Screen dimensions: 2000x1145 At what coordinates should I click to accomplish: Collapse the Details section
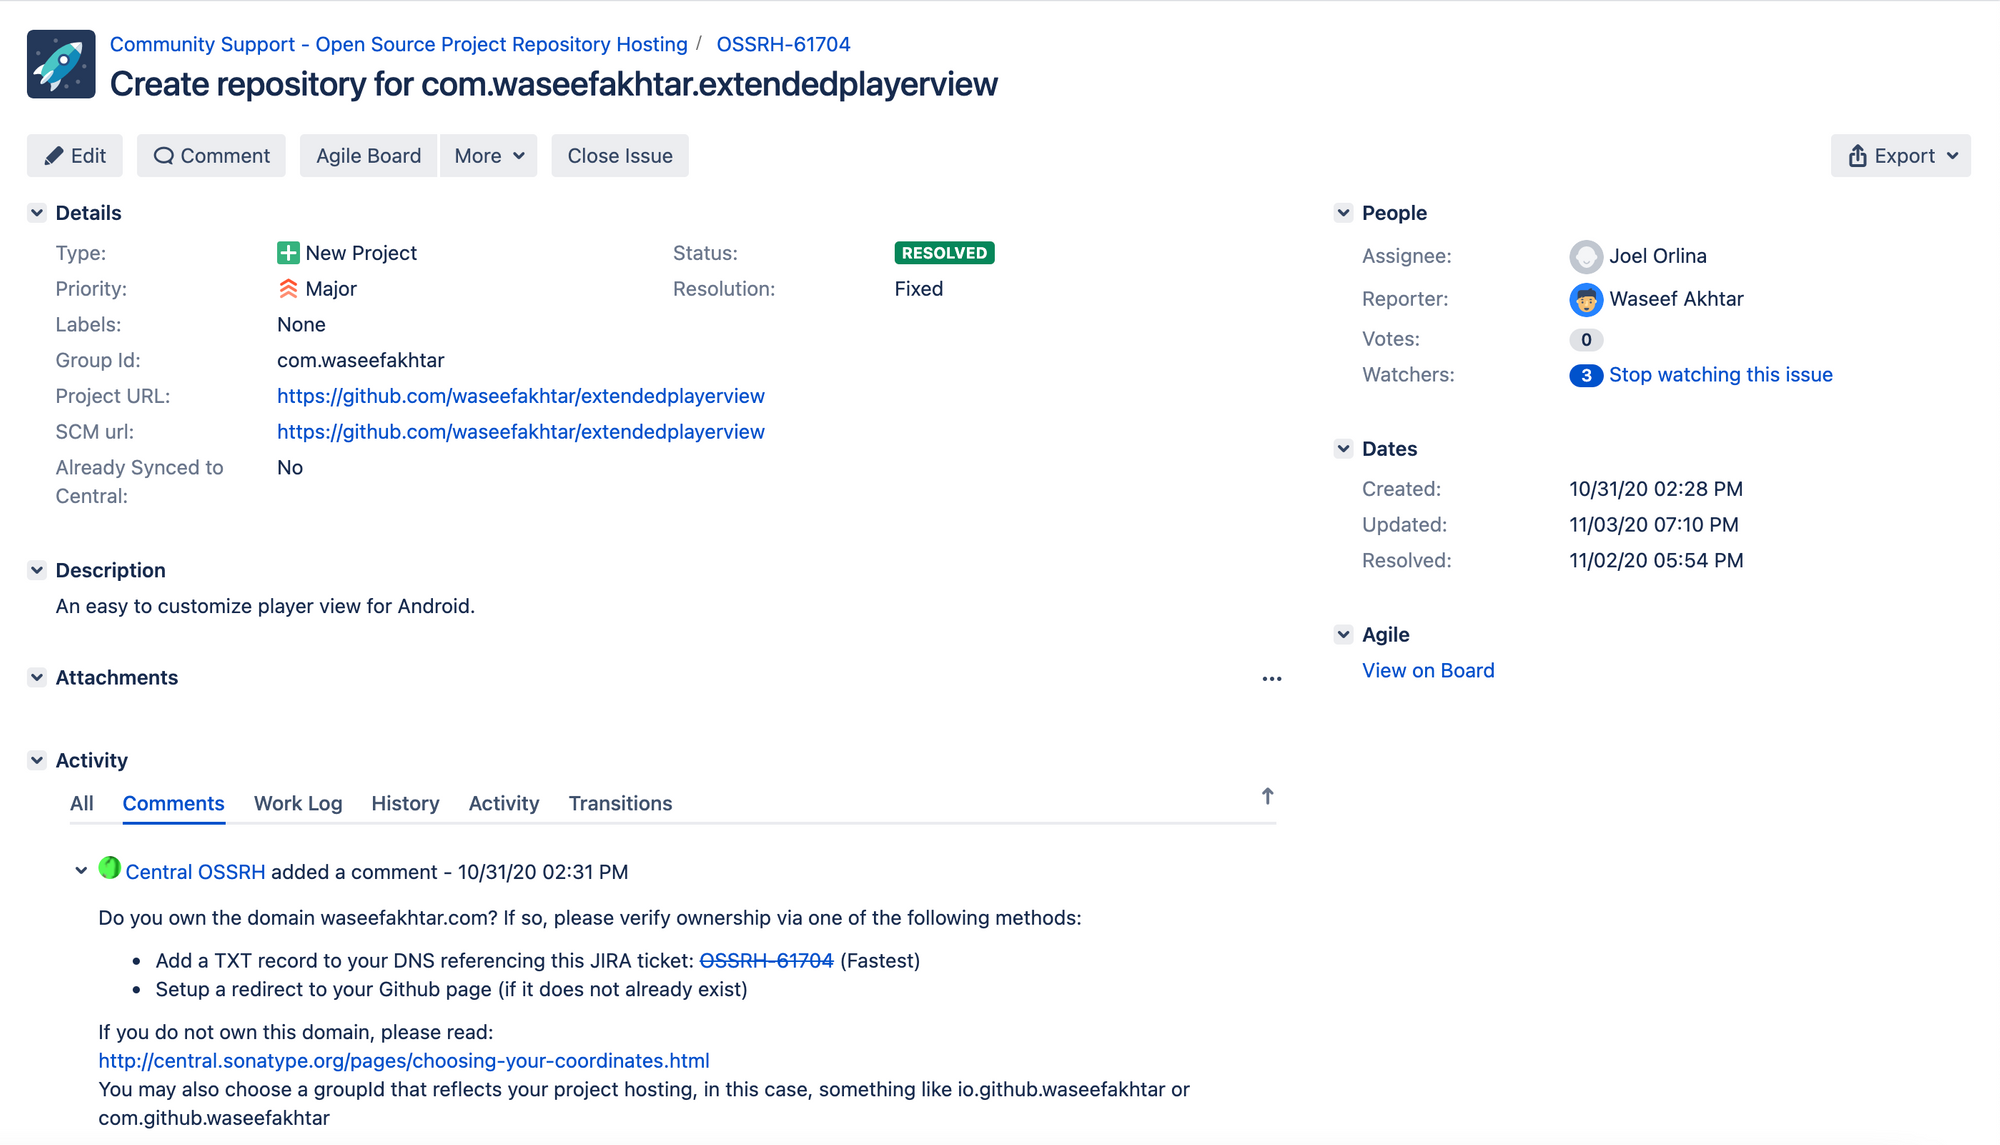(37, 213)
